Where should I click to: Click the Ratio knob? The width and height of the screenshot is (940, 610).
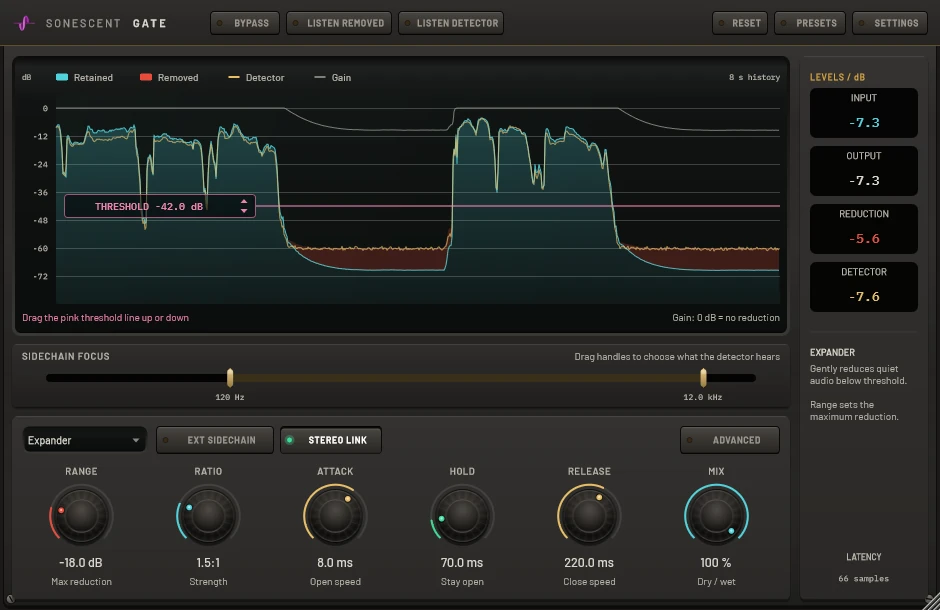point(208,515)
